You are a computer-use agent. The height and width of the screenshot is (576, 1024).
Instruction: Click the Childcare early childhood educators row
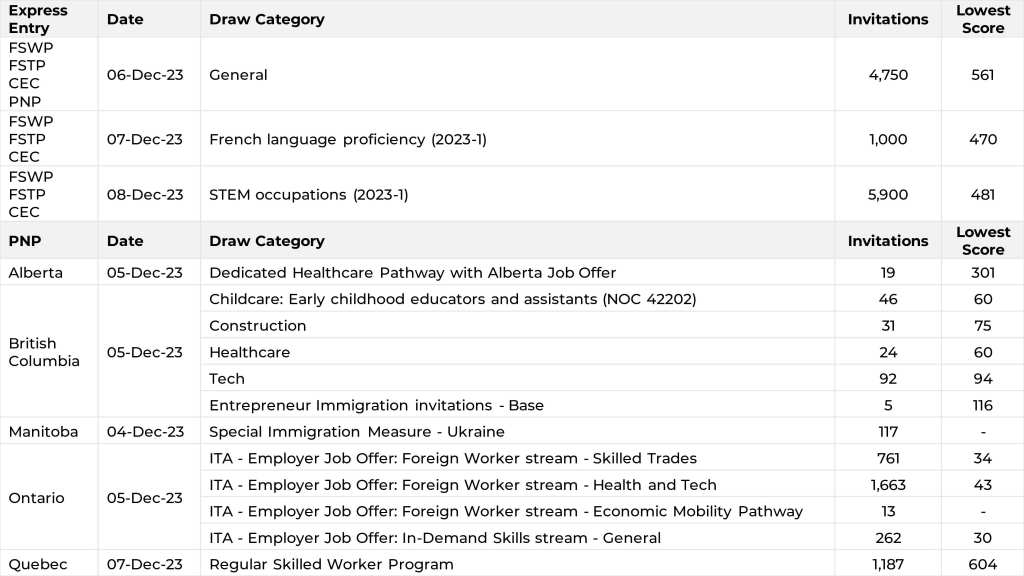click(452, 299)
